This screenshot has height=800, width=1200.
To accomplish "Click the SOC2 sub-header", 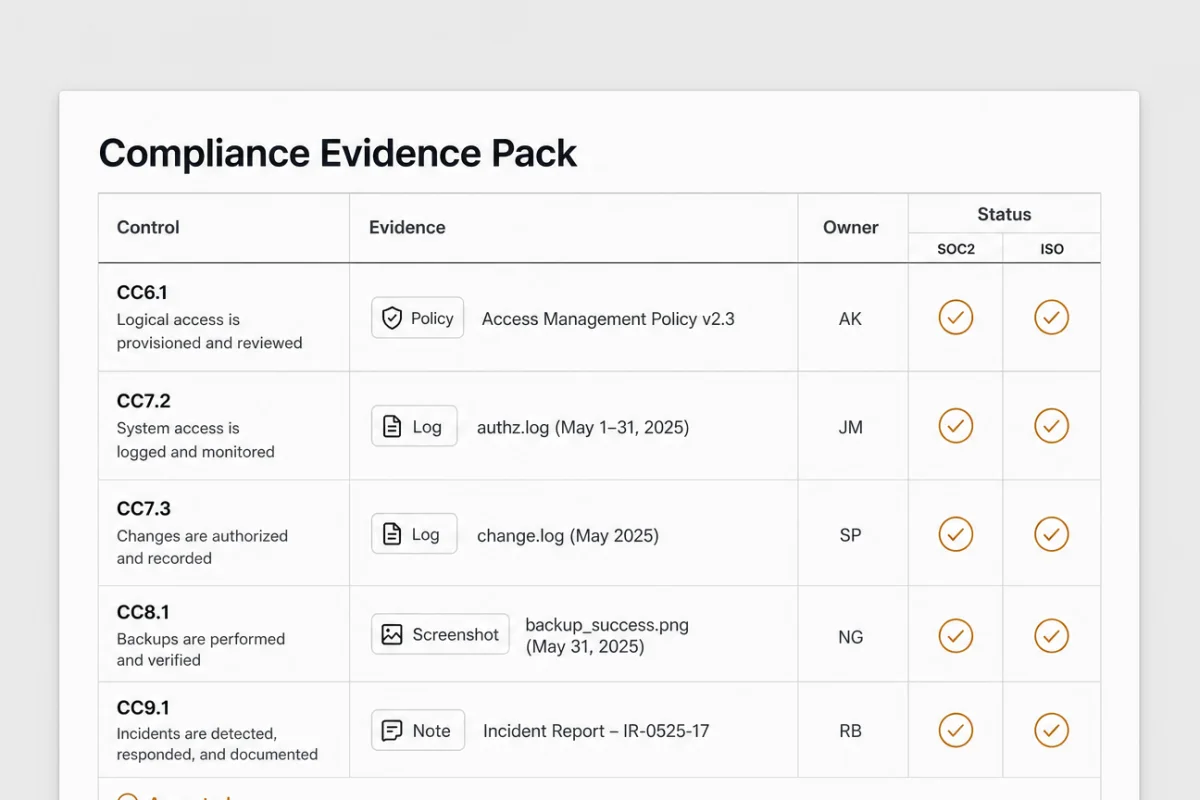I will tap(956, 249).
